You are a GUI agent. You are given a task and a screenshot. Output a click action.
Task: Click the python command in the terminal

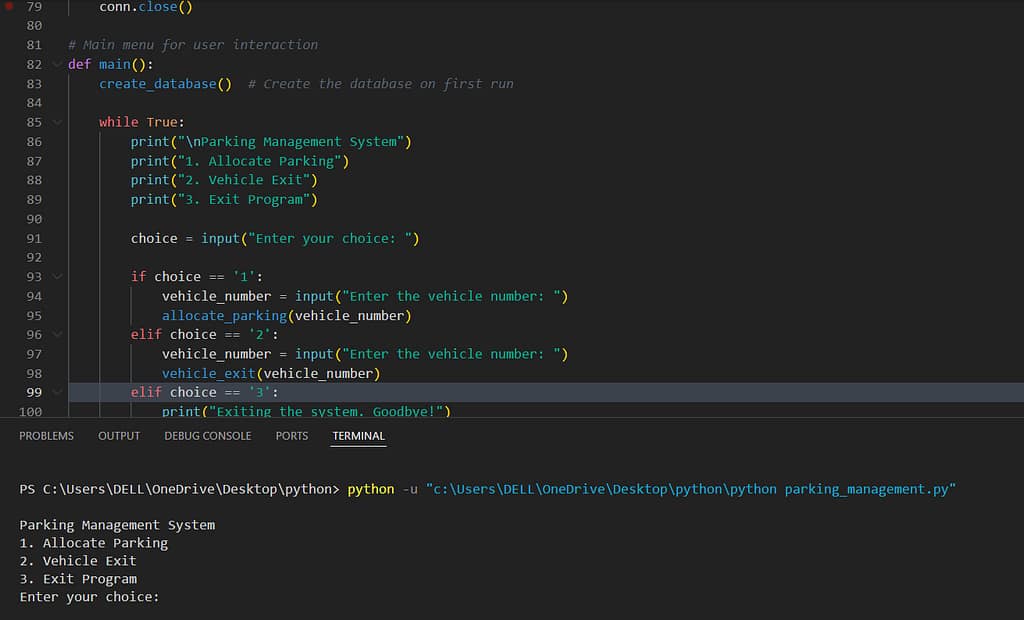pyautogui.click(x=370, y=489)
